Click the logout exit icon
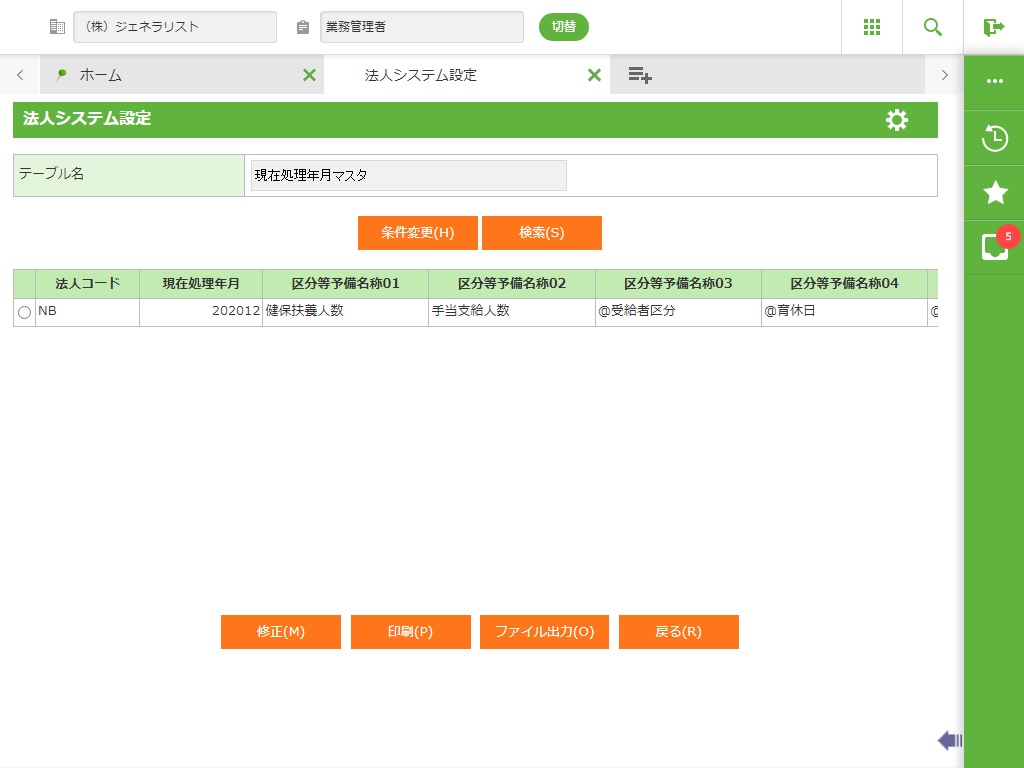 click(x=993, y=27)
